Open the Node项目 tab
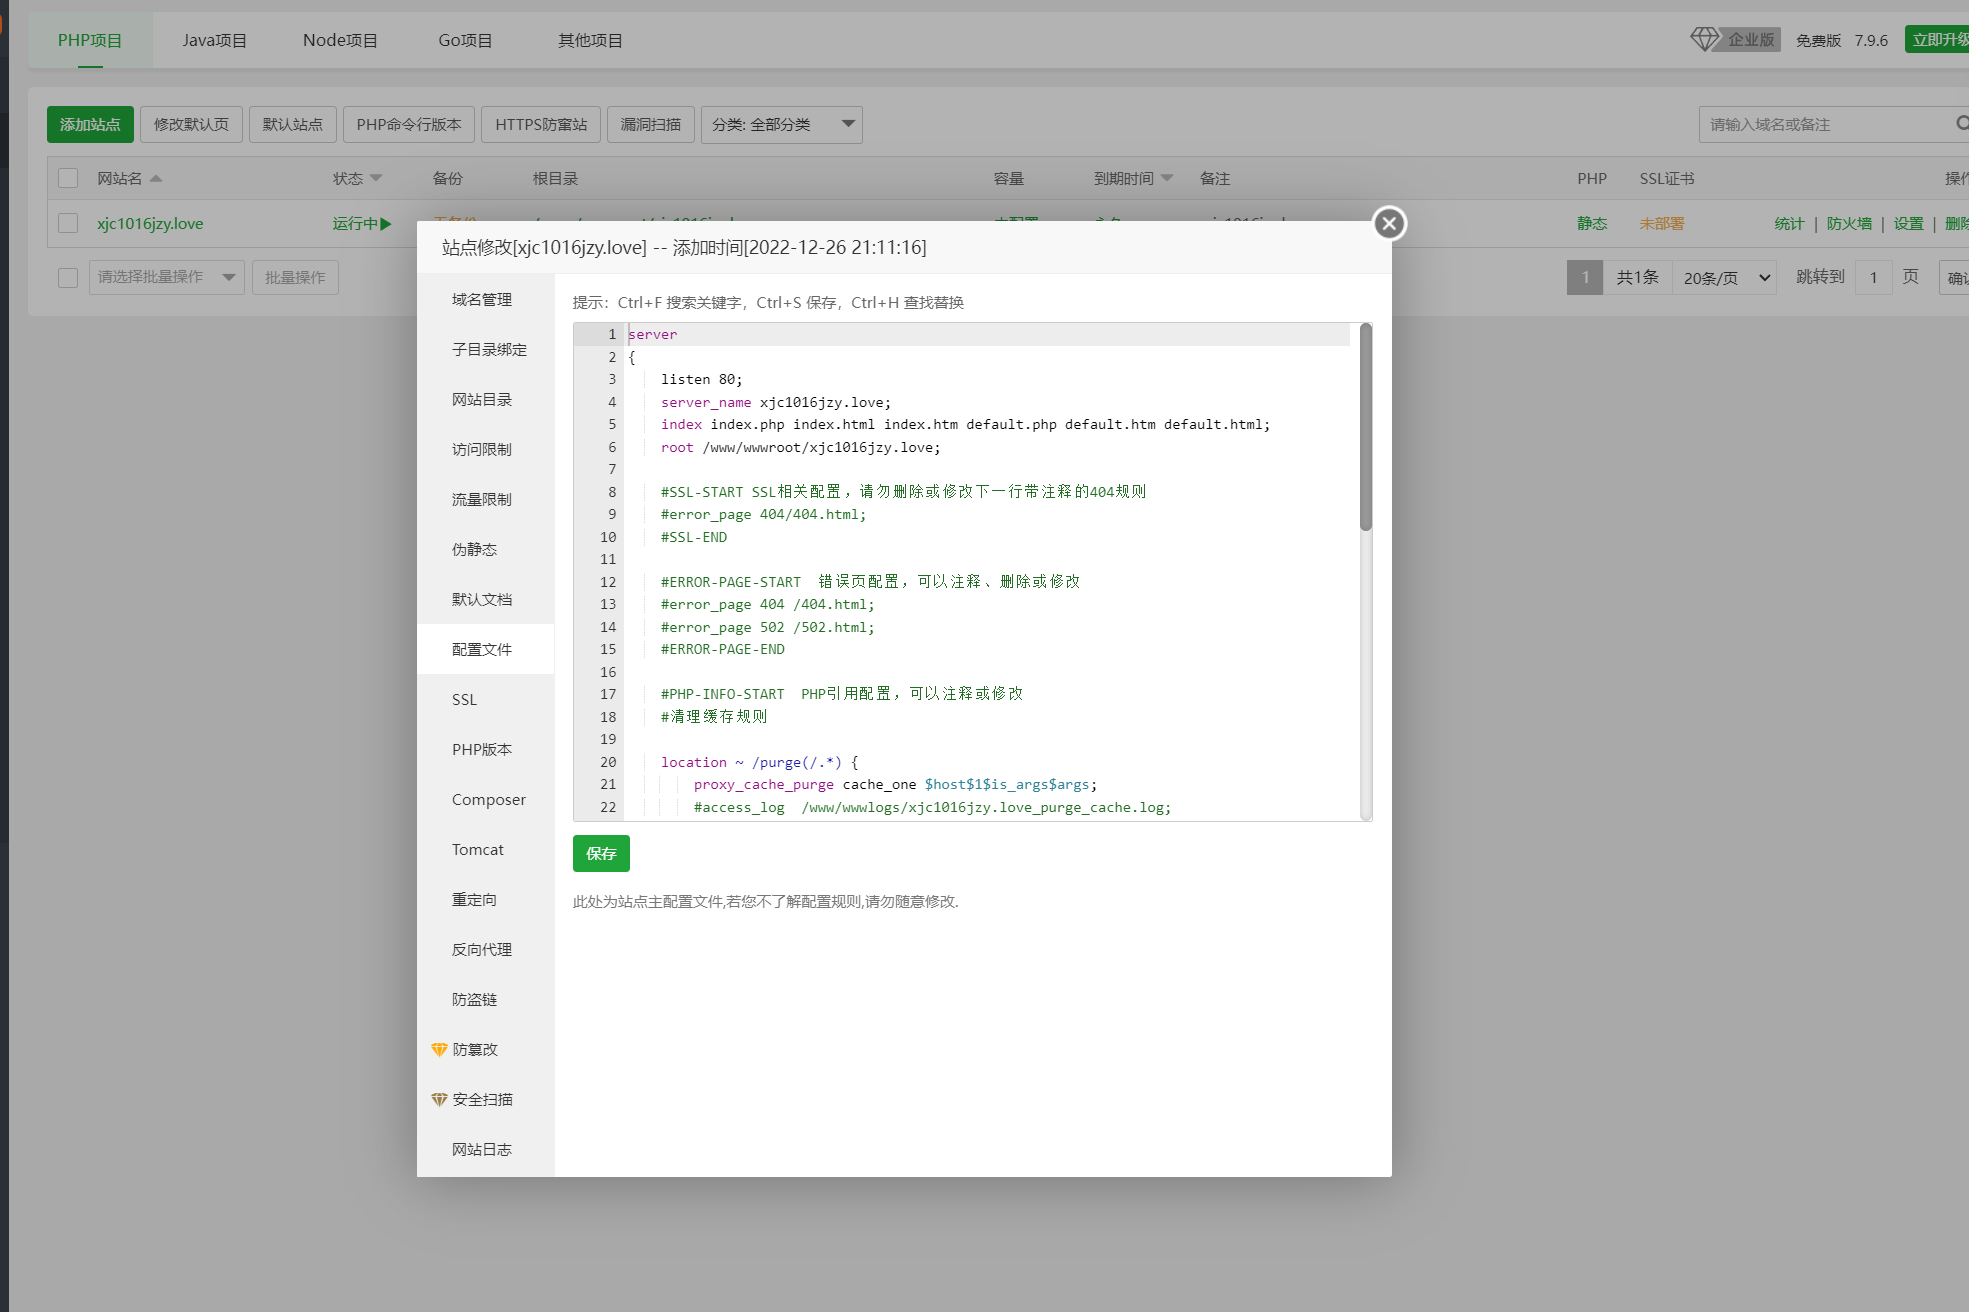 340,40
